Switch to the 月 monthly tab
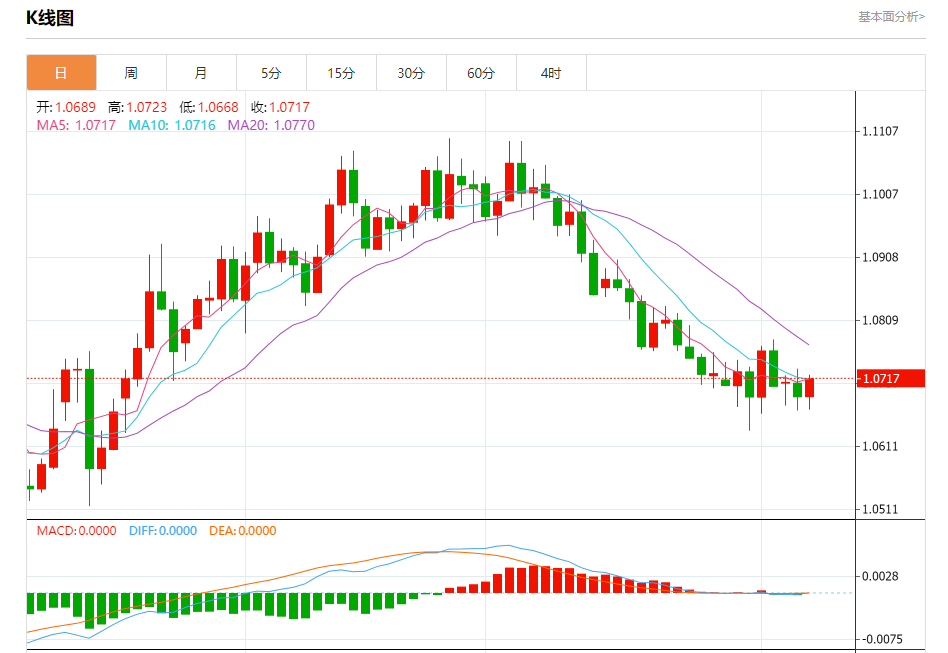This screenshot has width=948, height=653. coord(201,73)
